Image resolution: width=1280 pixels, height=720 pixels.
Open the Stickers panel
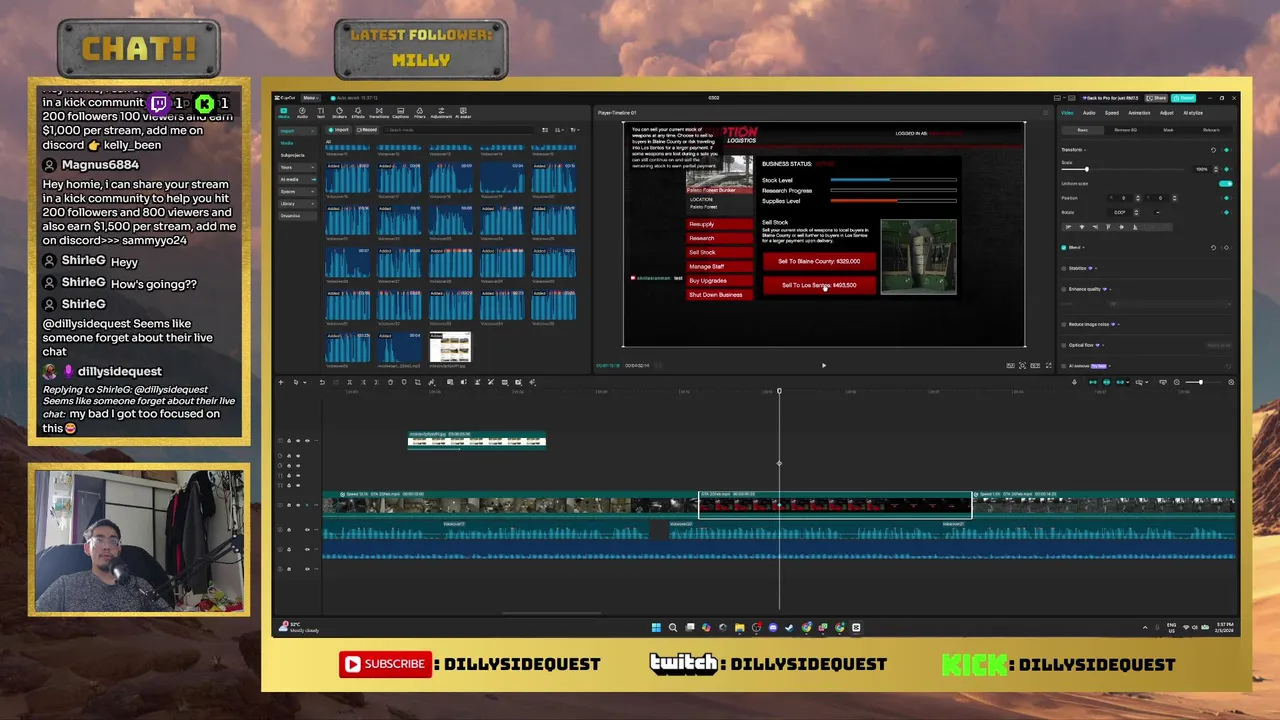coord(339,112)
